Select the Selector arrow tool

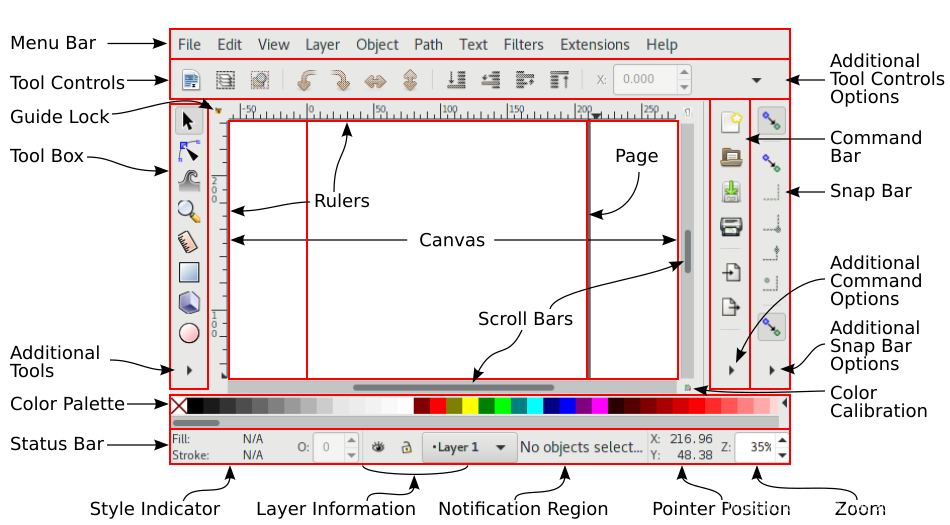pos(188,121)
